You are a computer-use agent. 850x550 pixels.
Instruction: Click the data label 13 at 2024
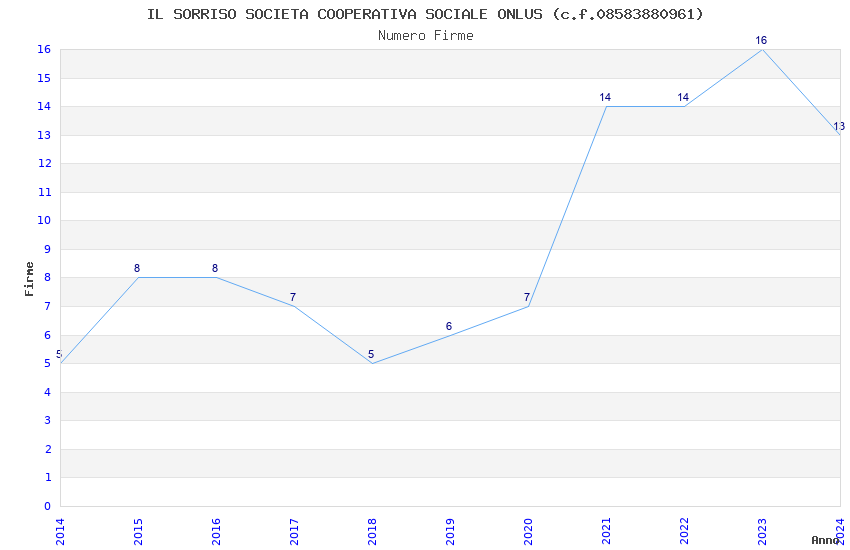point(839,126)
